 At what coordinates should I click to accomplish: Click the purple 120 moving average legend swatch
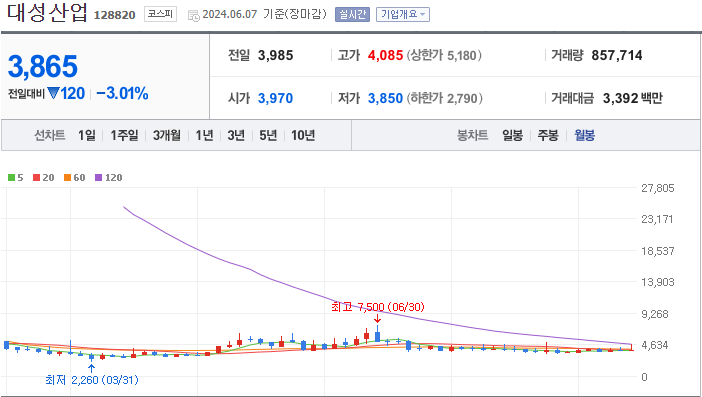click(x=98, y=178)
